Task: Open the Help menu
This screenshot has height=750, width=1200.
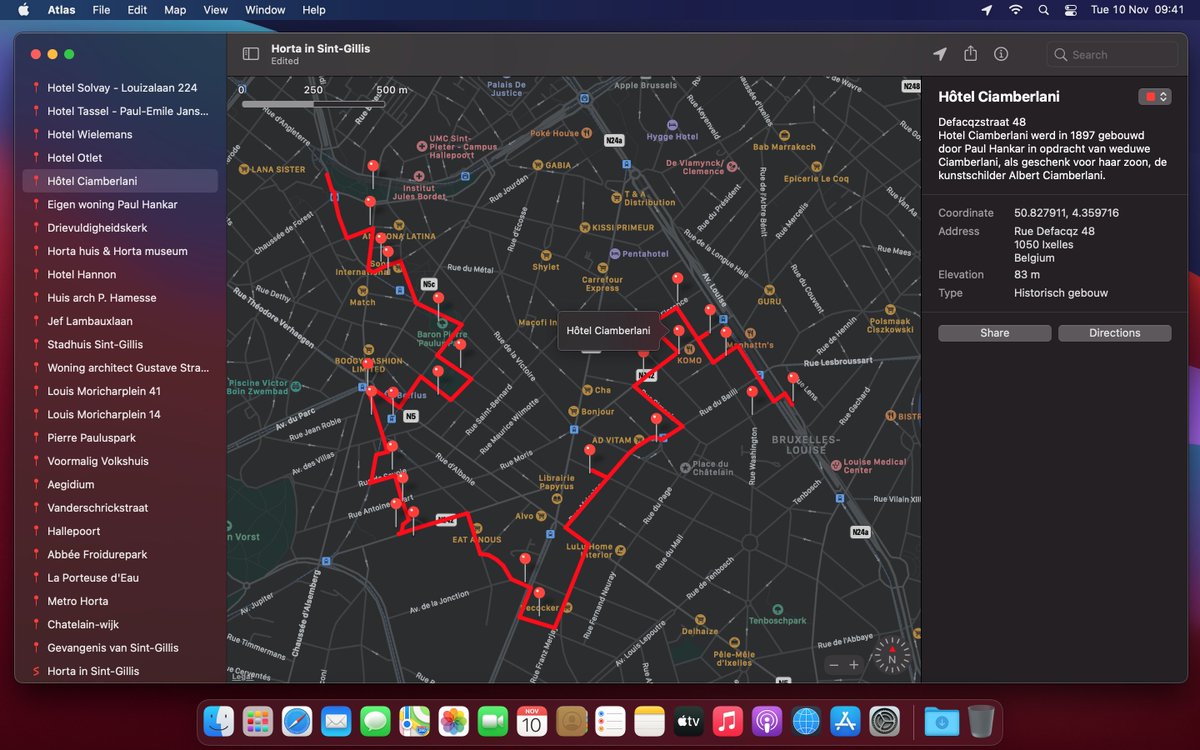Action: coord(314,10)
